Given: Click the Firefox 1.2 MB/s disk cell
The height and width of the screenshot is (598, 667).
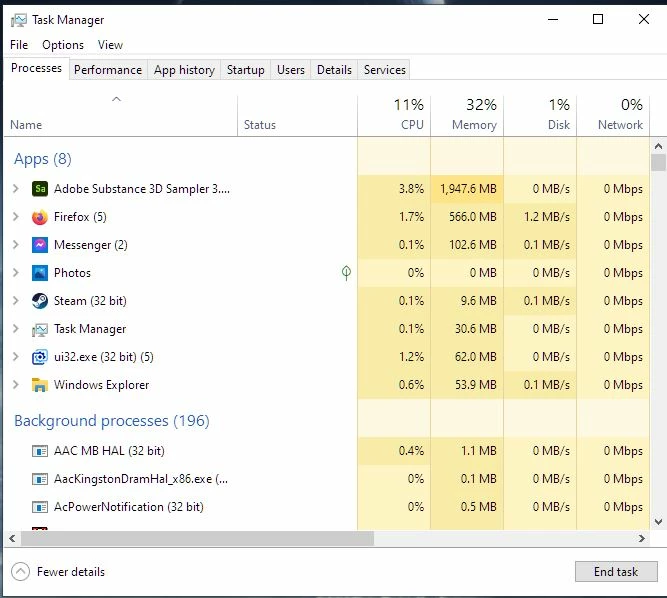Looking at the screenshot, I should click(x=540, y=217).
